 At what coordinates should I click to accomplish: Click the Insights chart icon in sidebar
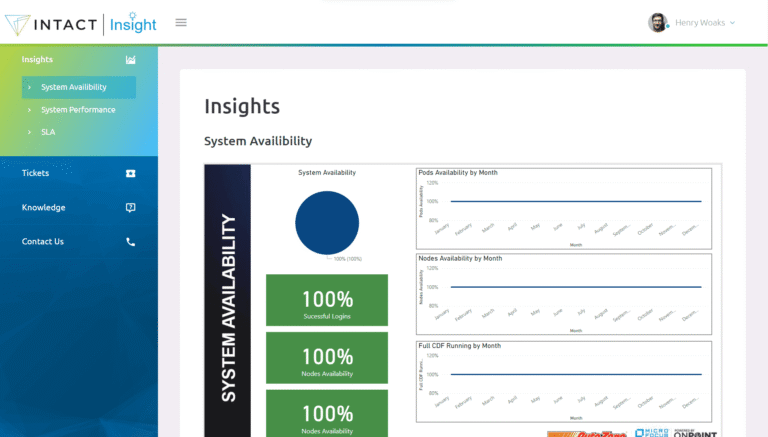(130, 60)
